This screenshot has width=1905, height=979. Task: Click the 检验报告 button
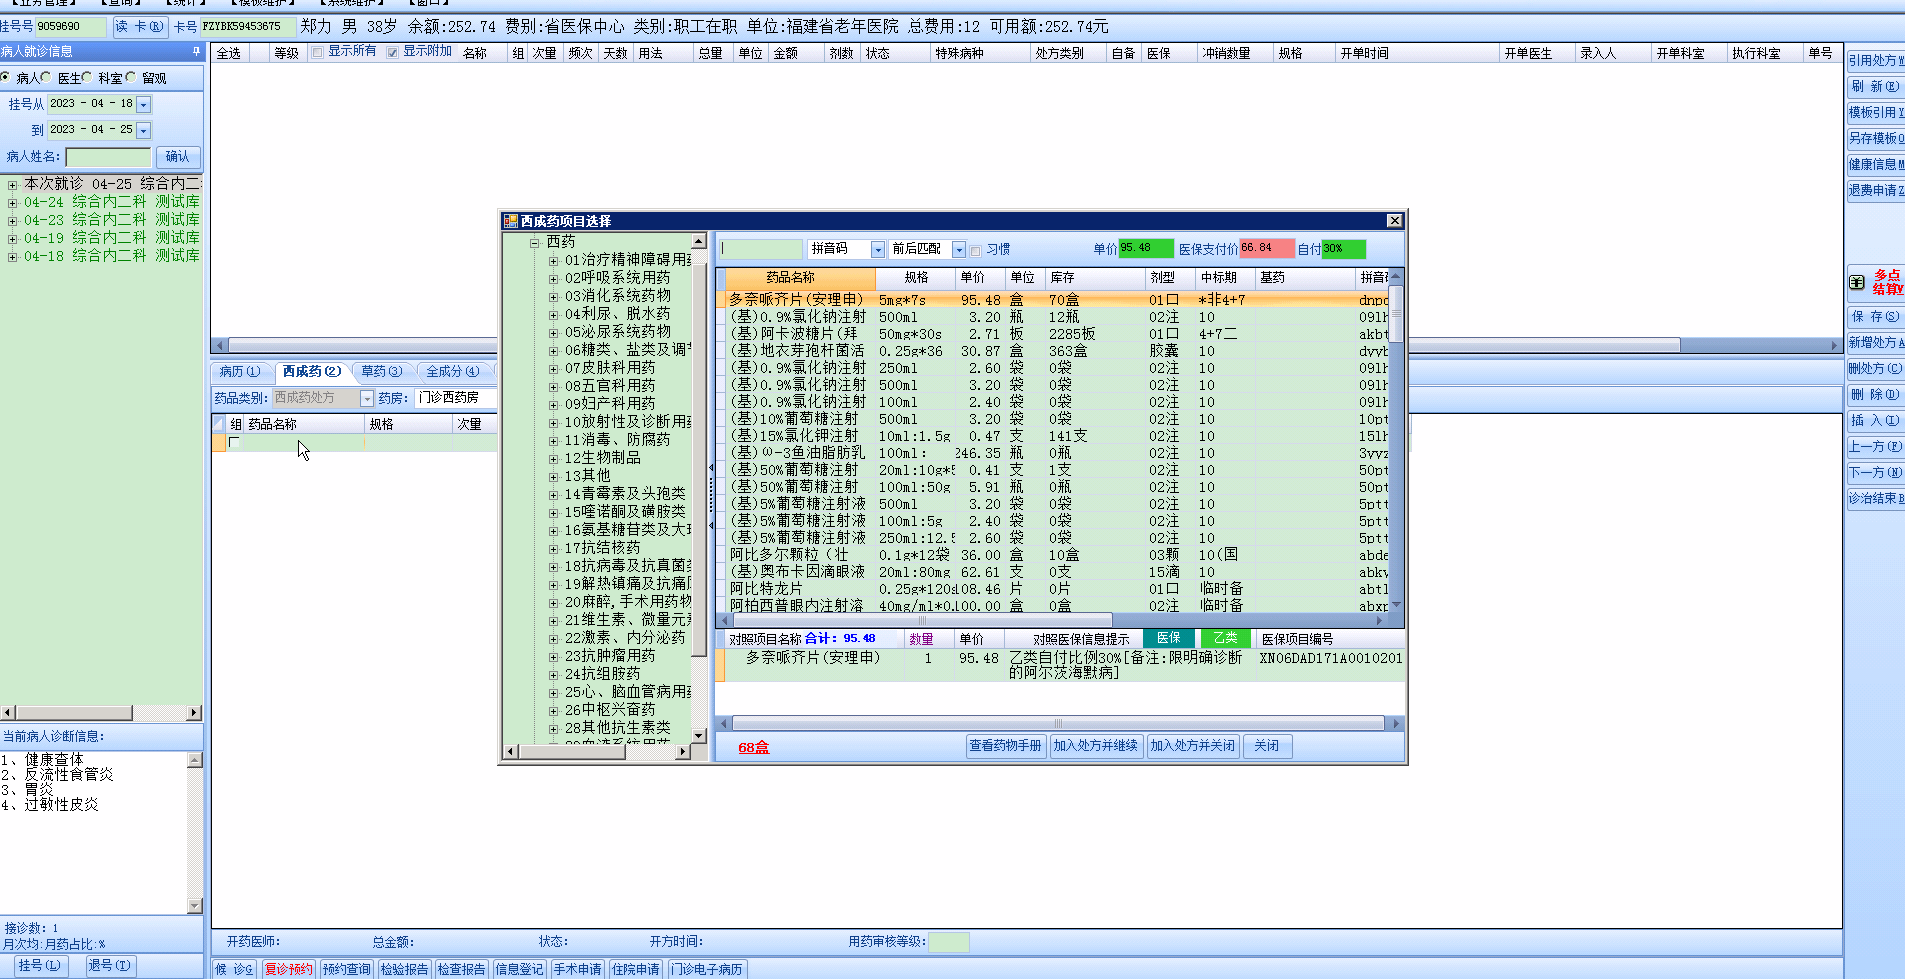tap(404, 969)
